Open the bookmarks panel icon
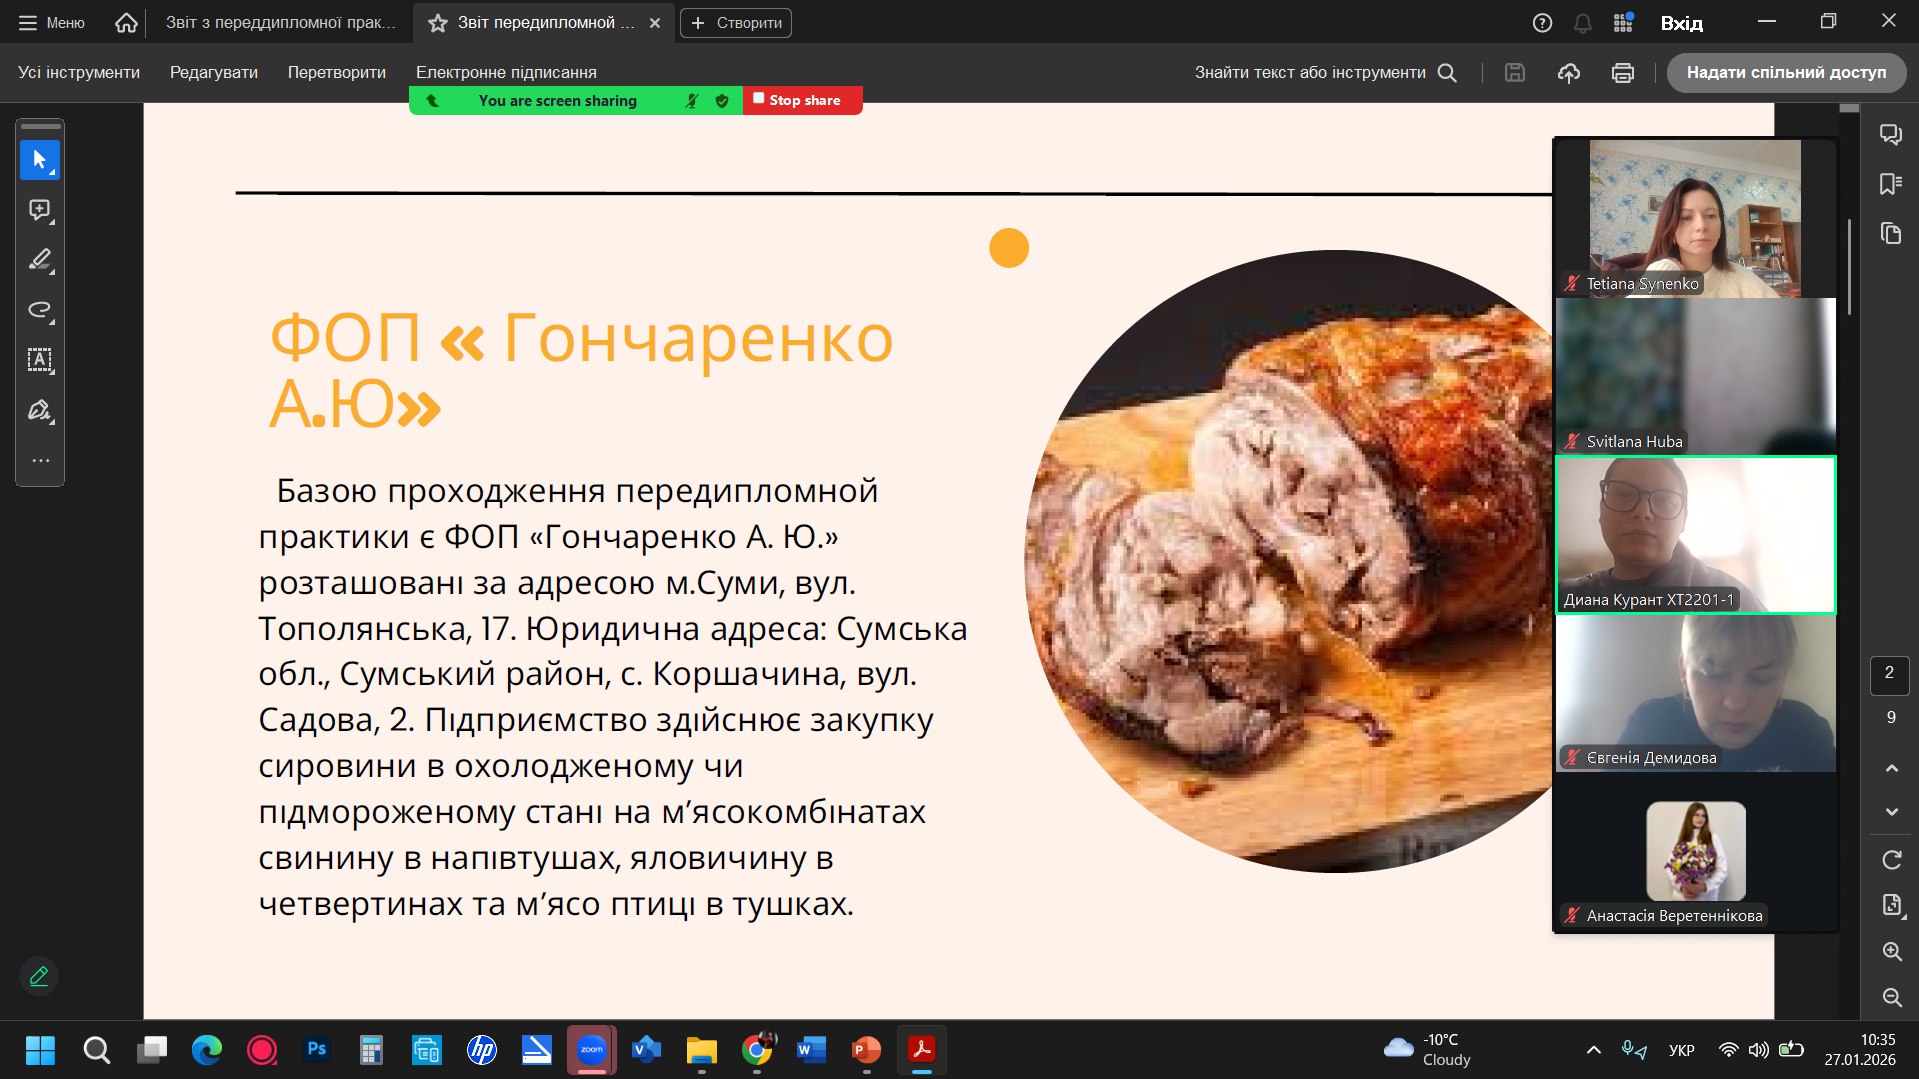Image resolution: width=1919 pixels, height=1079 pixels. tap(1890, 184)
